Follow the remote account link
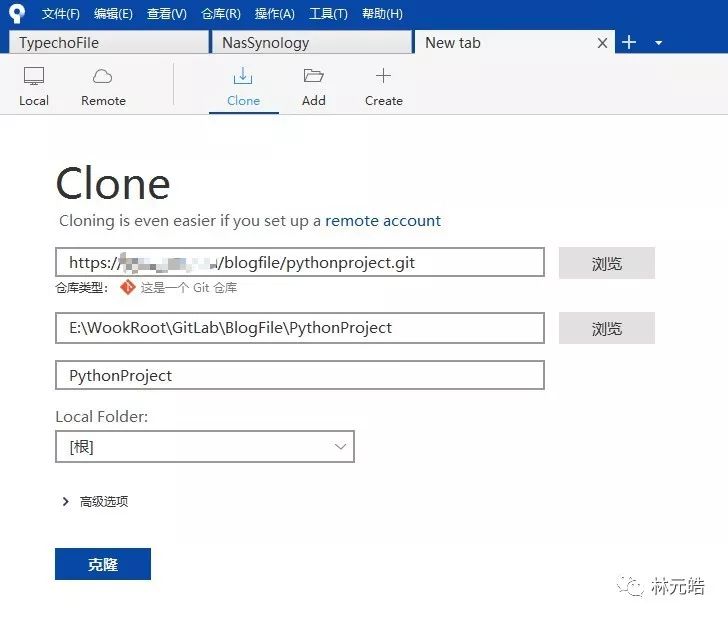The width and height of the screenshot is (728, 618). coord(383,221)
